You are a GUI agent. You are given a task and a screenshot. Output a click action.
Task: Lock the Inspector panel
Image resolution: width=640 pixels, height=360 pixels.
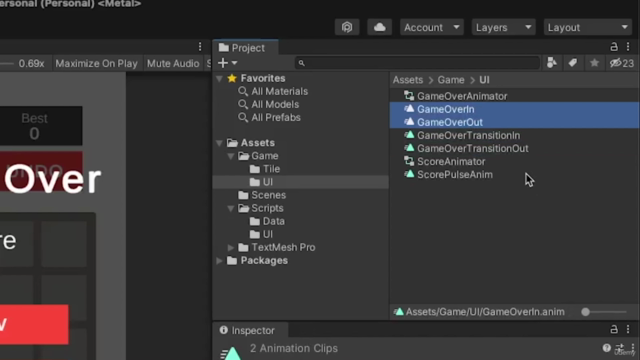click(613, 329)
